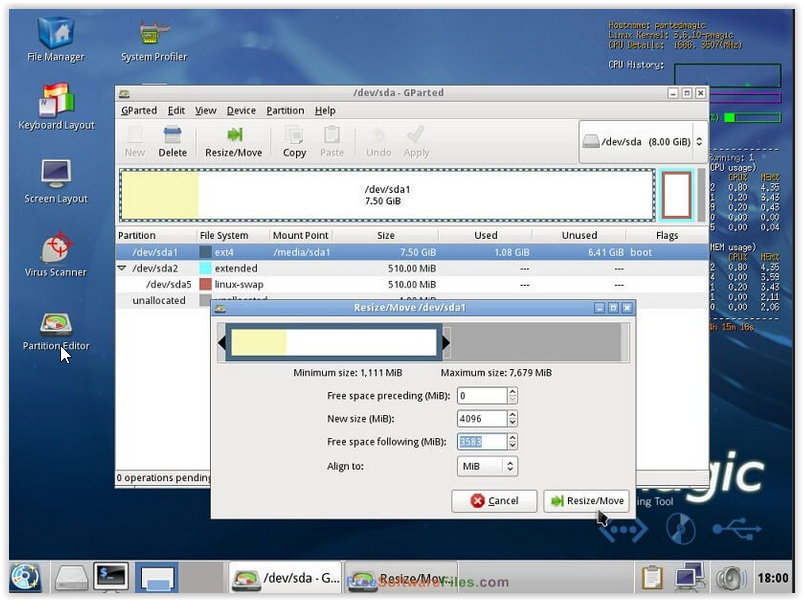Open the GParted menu
Image resolution: width=803 pixels, height=601 pixels.
tap(139, 111)
